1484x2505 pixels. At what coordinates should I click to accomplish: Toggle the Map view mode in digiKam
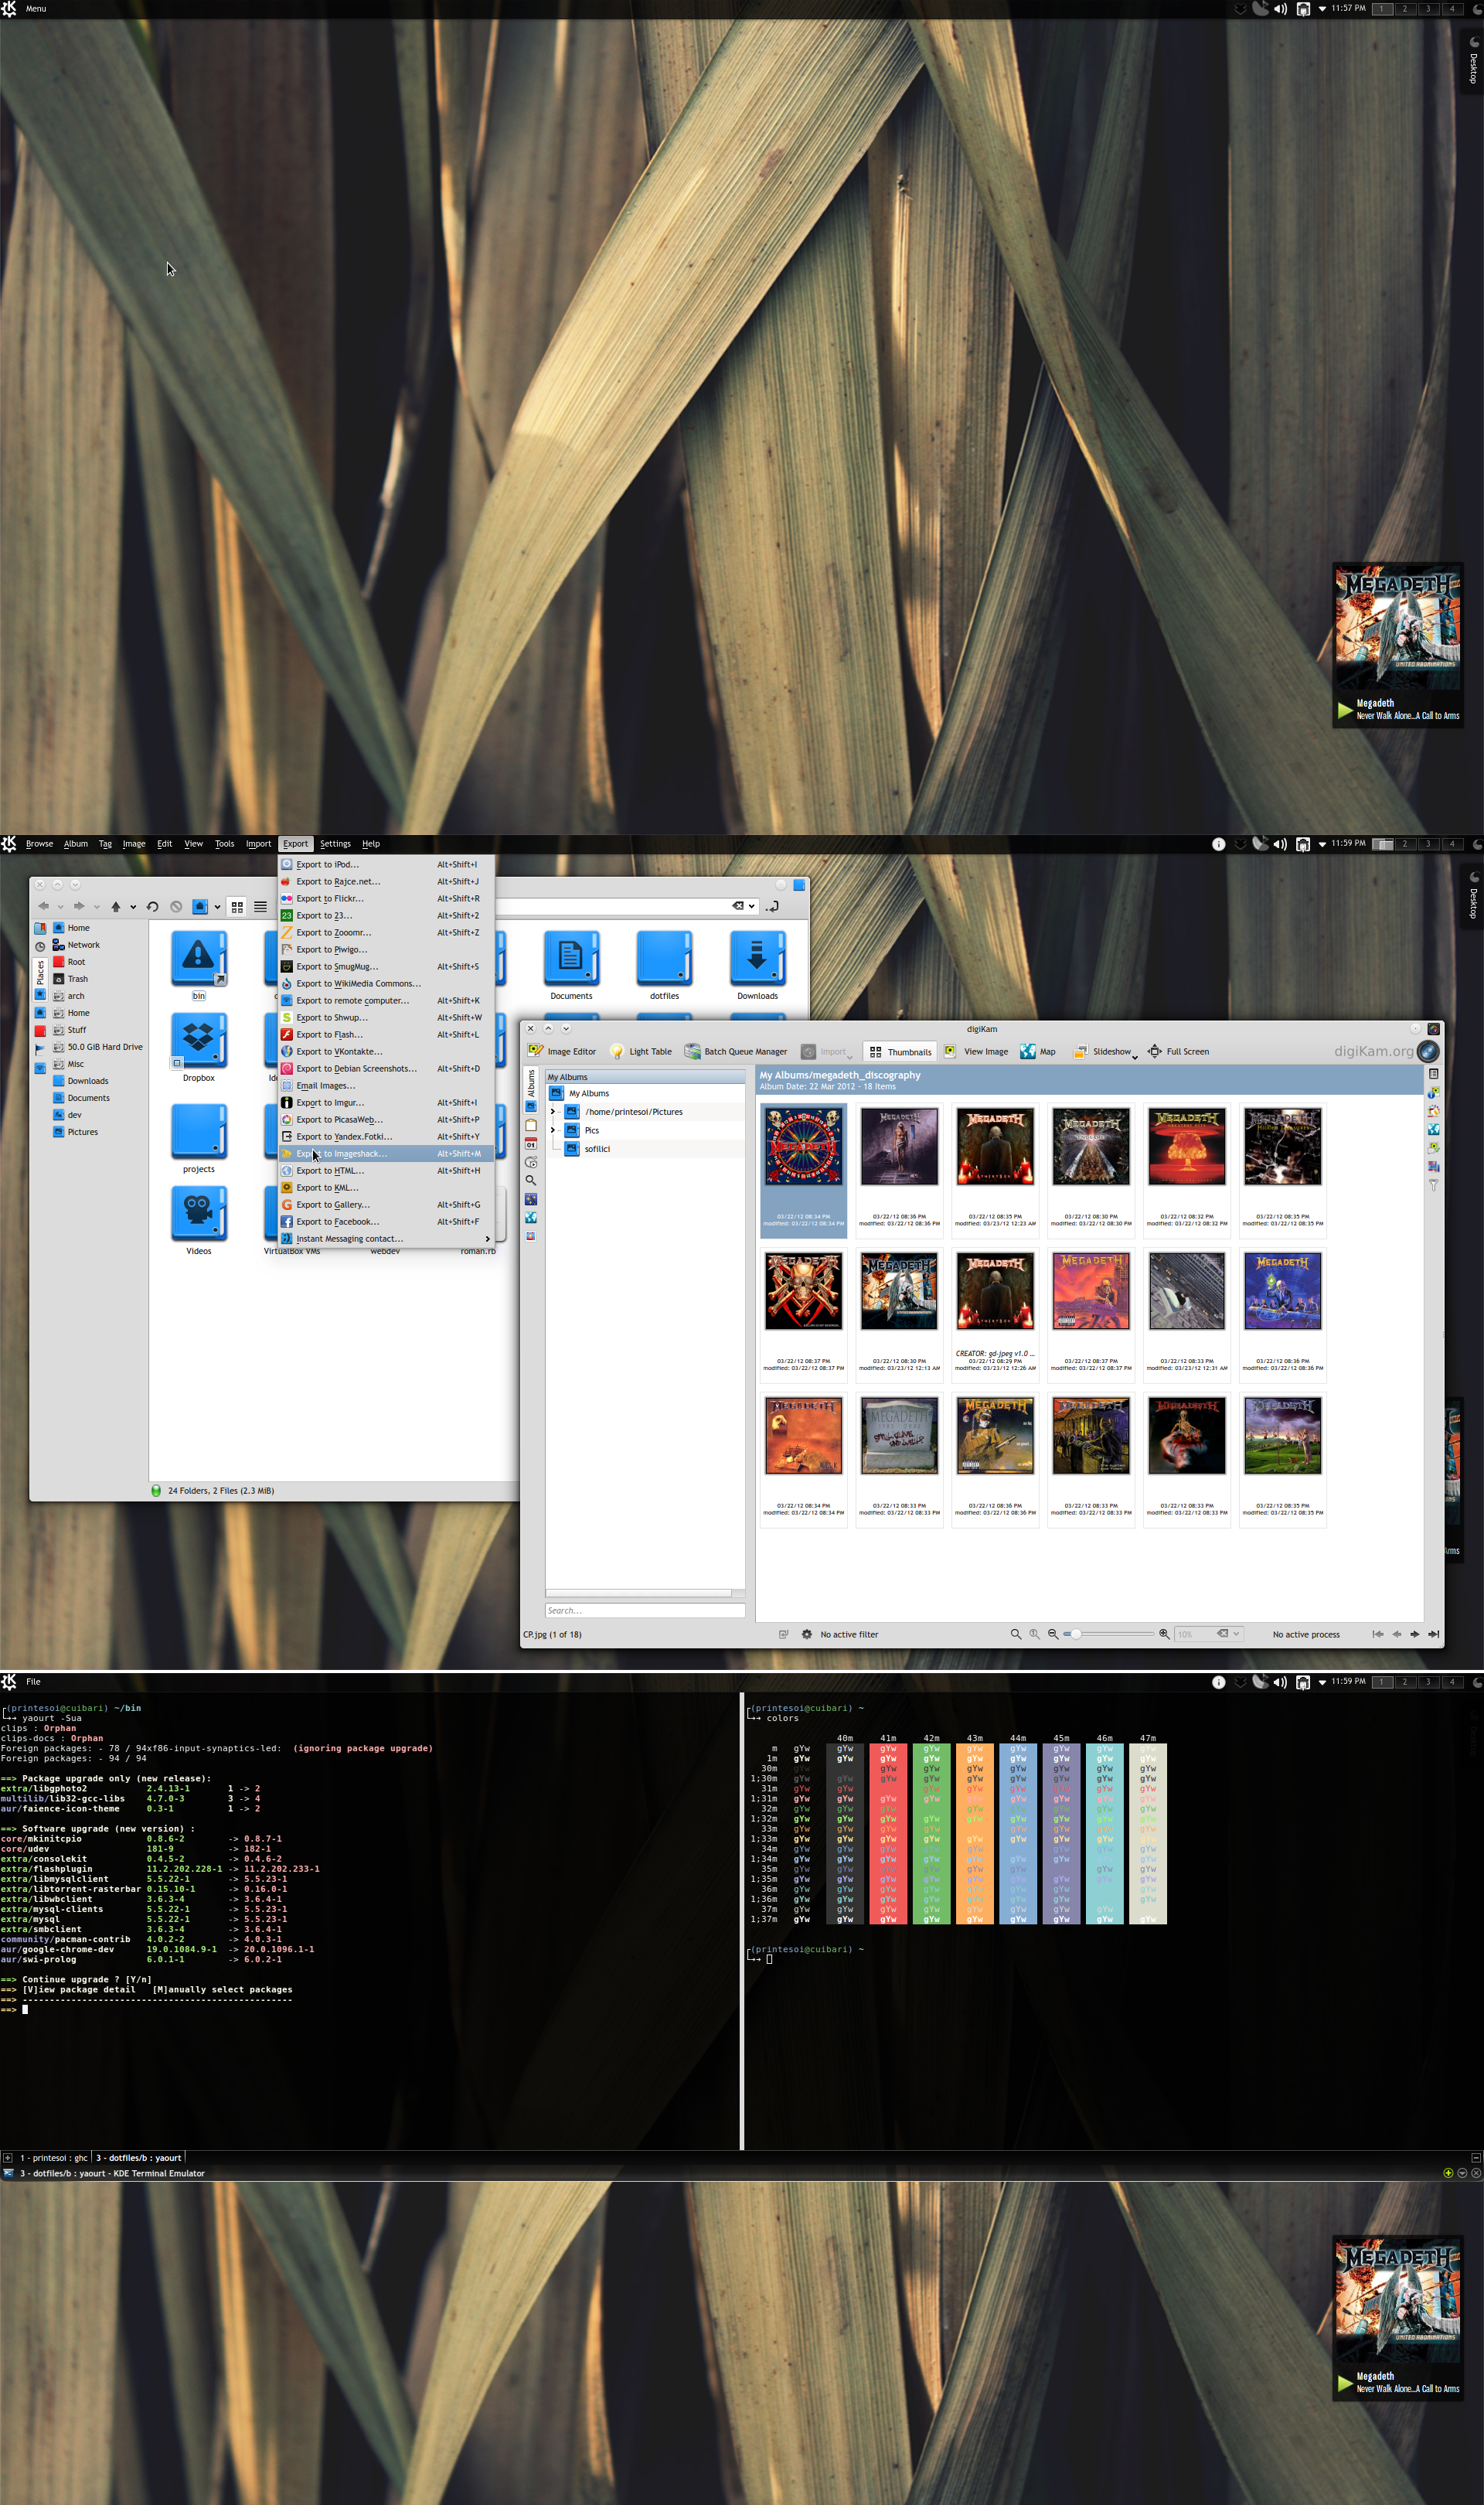[x=1037, y=1051]
